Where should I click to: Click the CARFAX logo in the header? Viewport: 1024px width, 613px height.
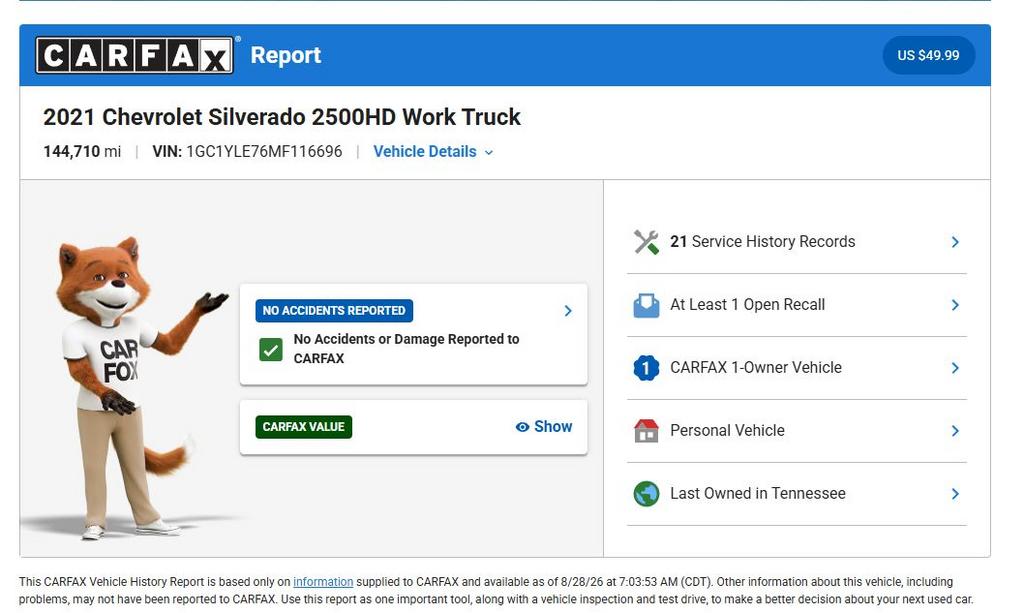[135, 55]
